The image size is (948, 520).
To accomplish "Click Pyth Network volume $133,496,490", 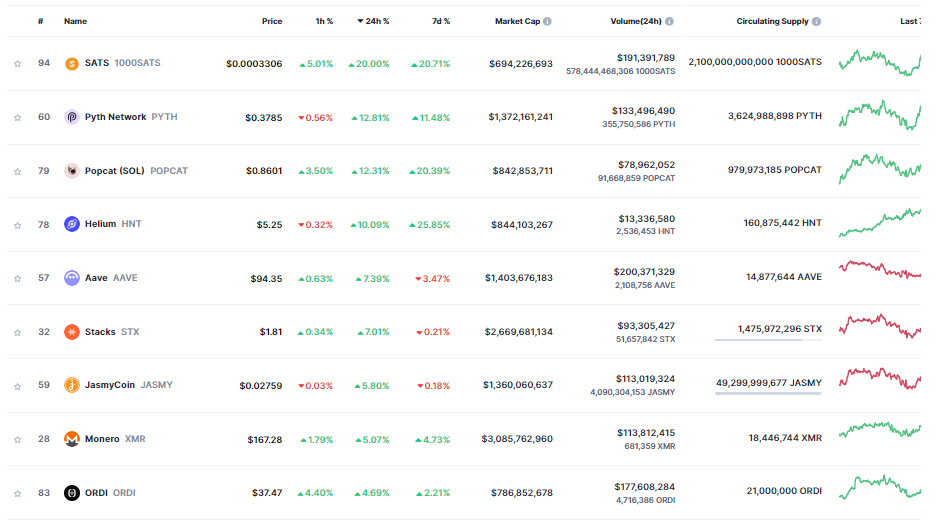I will tap(643, 111).
